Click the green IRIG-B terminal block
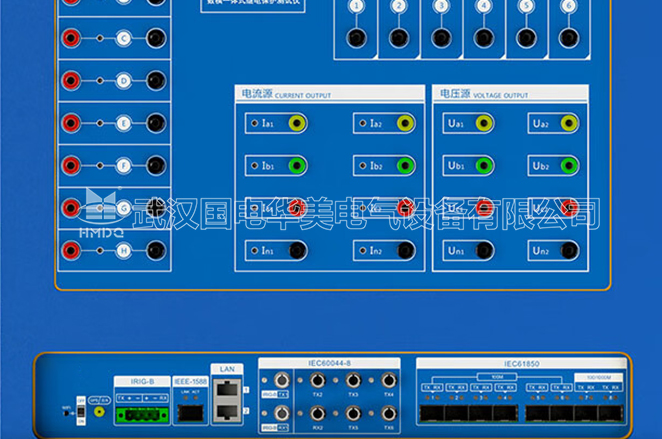The image size is (662, 439). [x=142, y=415]
